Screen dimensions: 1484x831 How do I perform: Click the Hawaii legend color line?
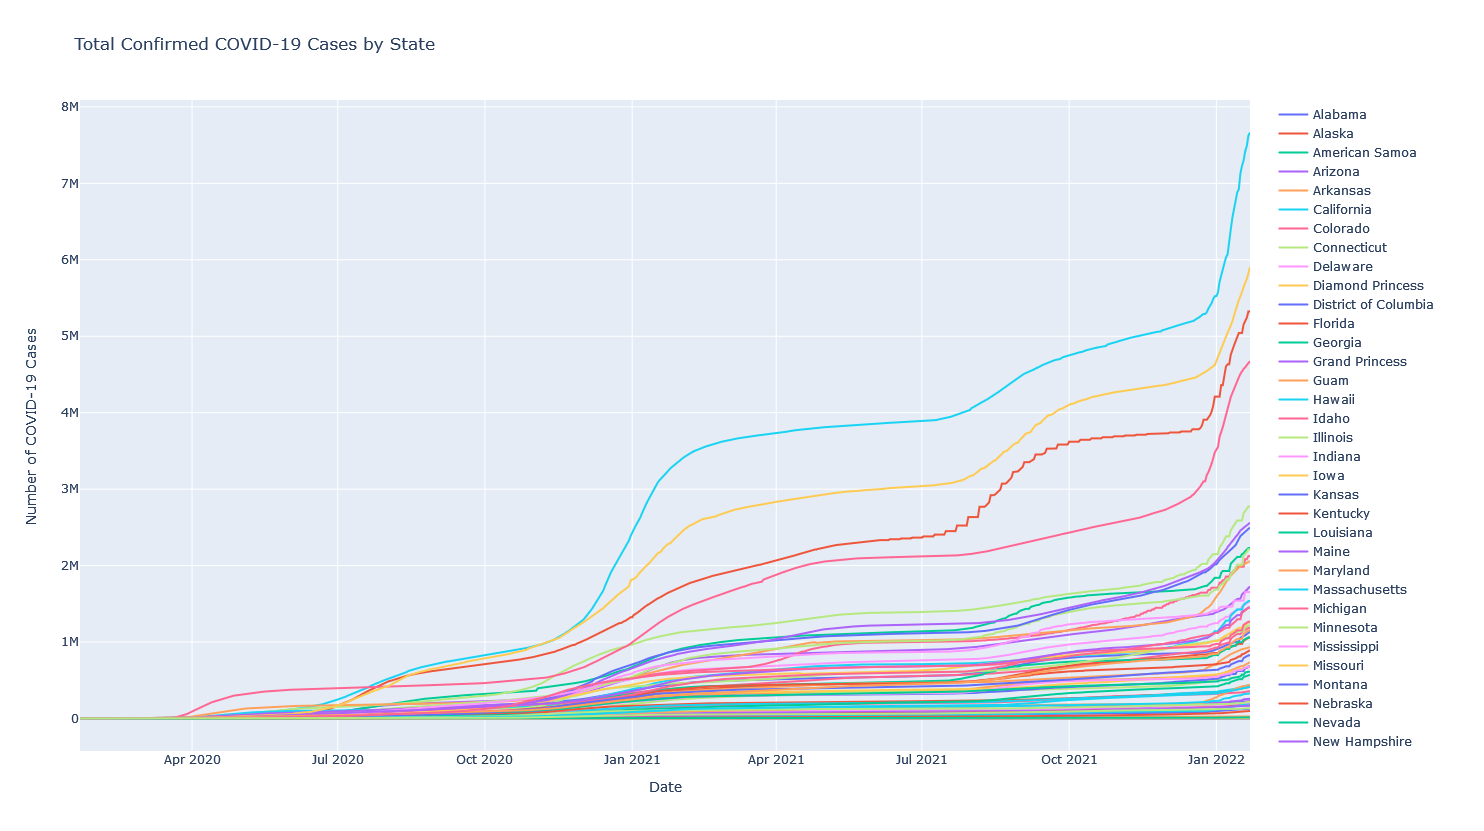(1293, 400)
